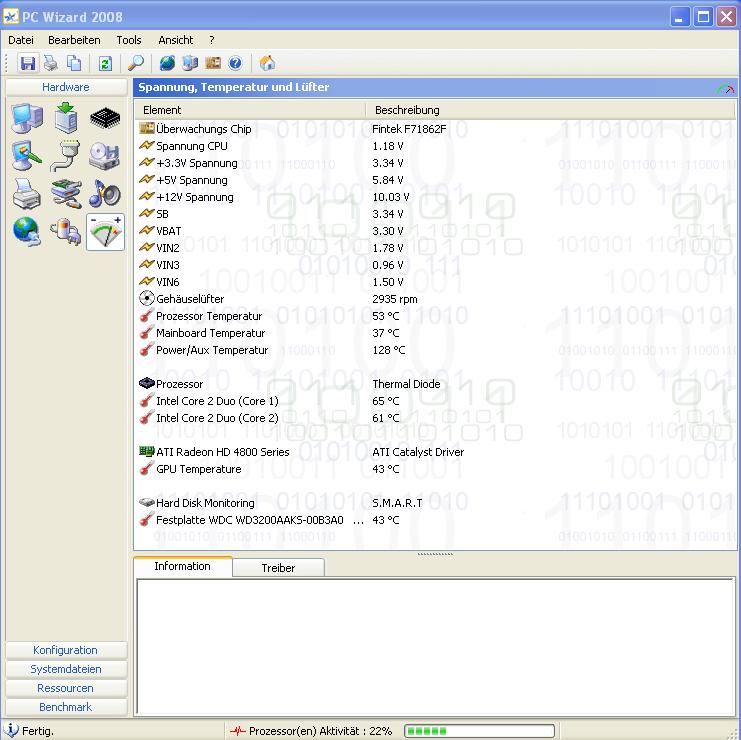Select Intel Core 2 Duo (Core 1) row
Viewport: 741px width, 740px height.
pyautogui.click(x=435, y=401)
